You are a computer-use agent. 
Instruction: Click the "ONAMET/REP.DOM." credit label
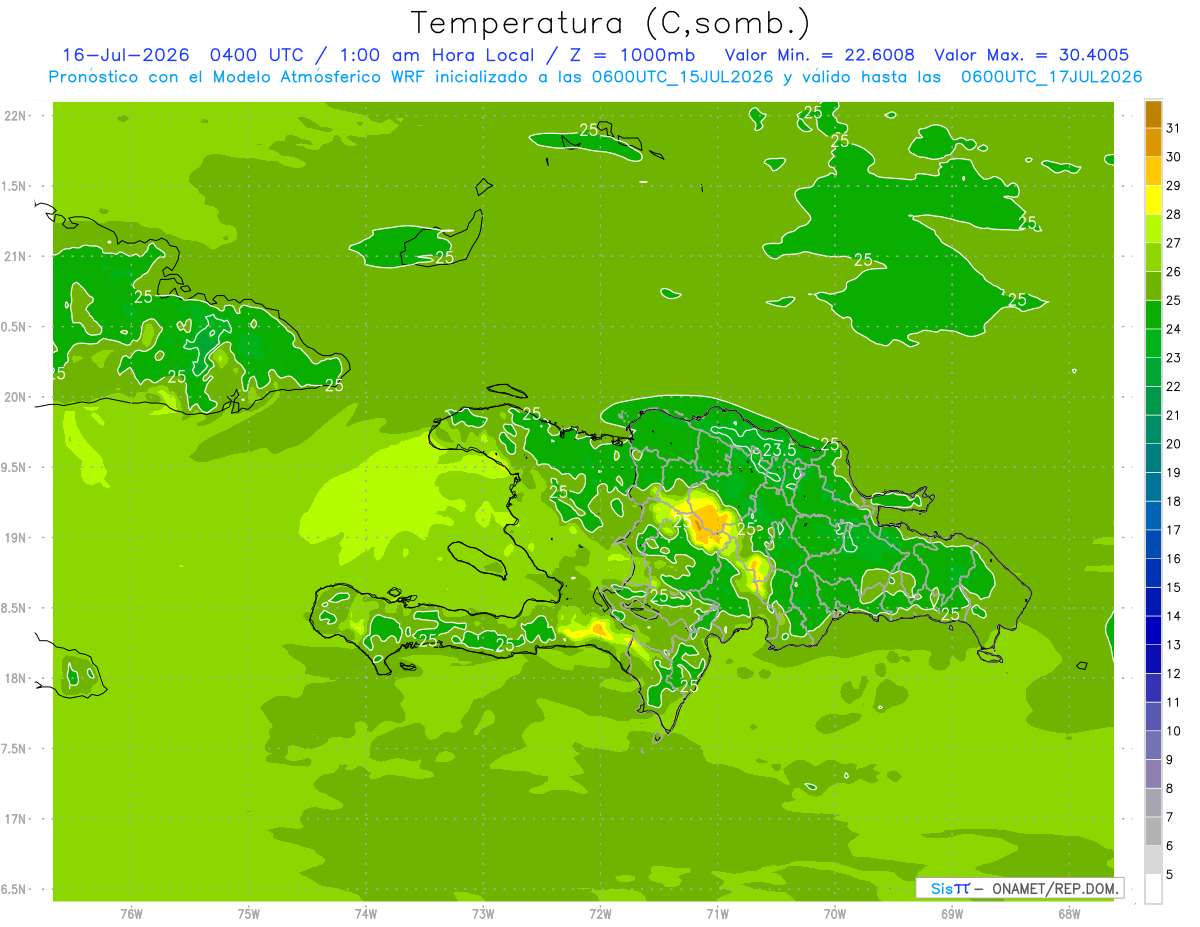coord(1053,888)
